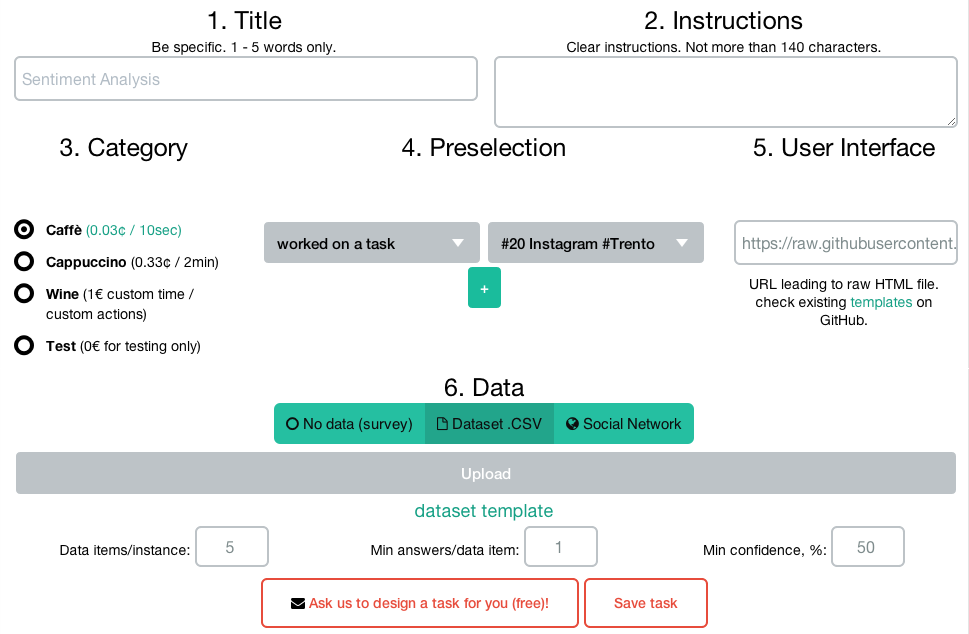The height and width of the screenshot is (634, 969).
Task: Switch to the Social Network data tab
Action: pyautogui.click(x=623, y=424)
